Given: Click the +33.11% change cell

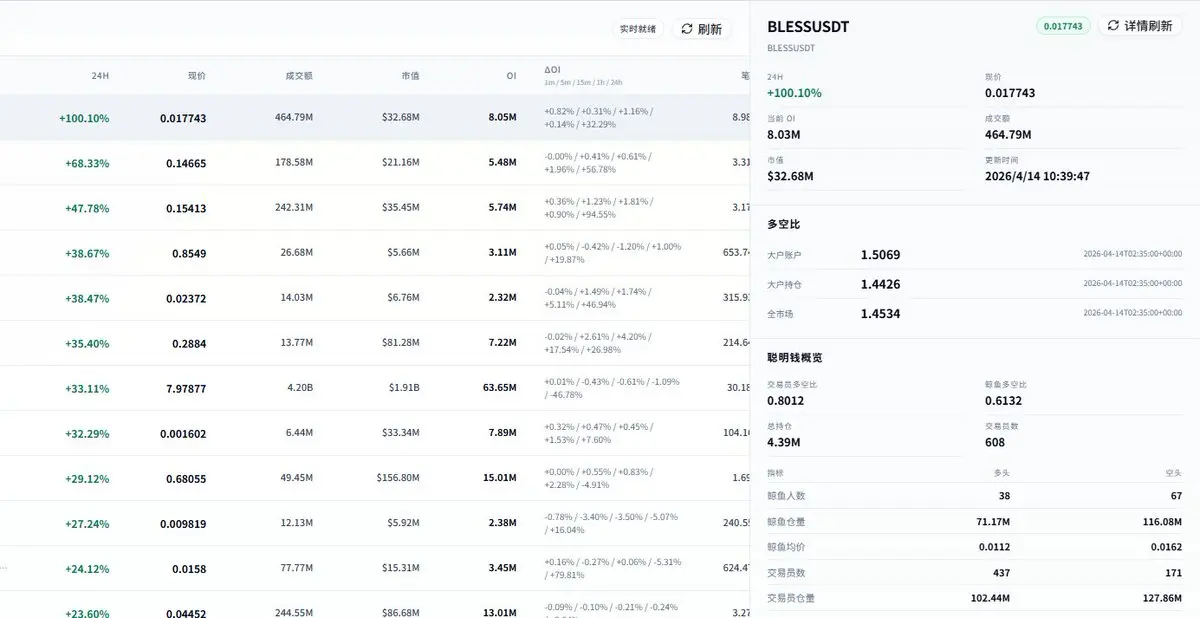Looking at the screenshot, I should point(87,389).
